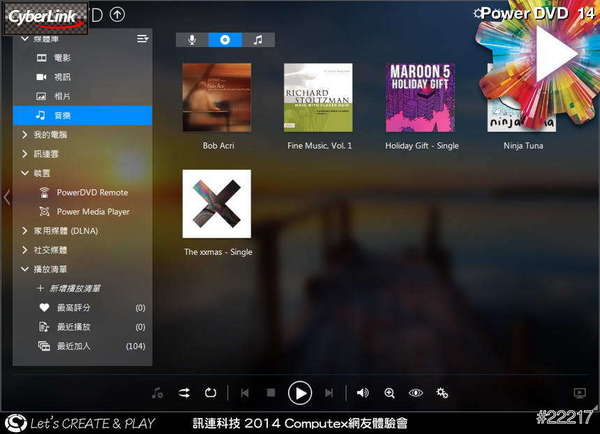Open The xxmas - Single album cover
Image resolution: width=600 pixels, height=434 pixels.
coord(217,204)
